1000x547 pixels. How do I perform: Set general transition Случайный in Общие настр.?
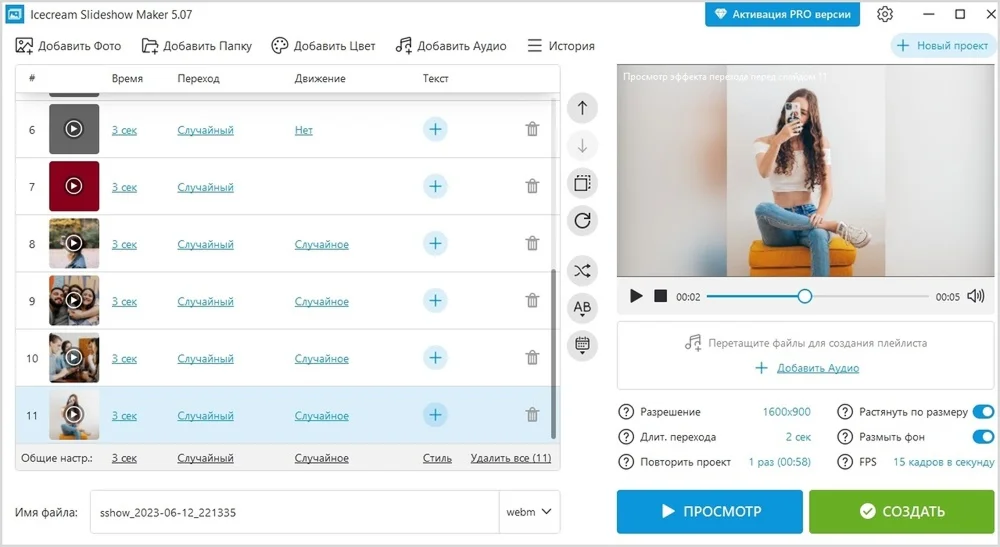[x=205, y=458]
